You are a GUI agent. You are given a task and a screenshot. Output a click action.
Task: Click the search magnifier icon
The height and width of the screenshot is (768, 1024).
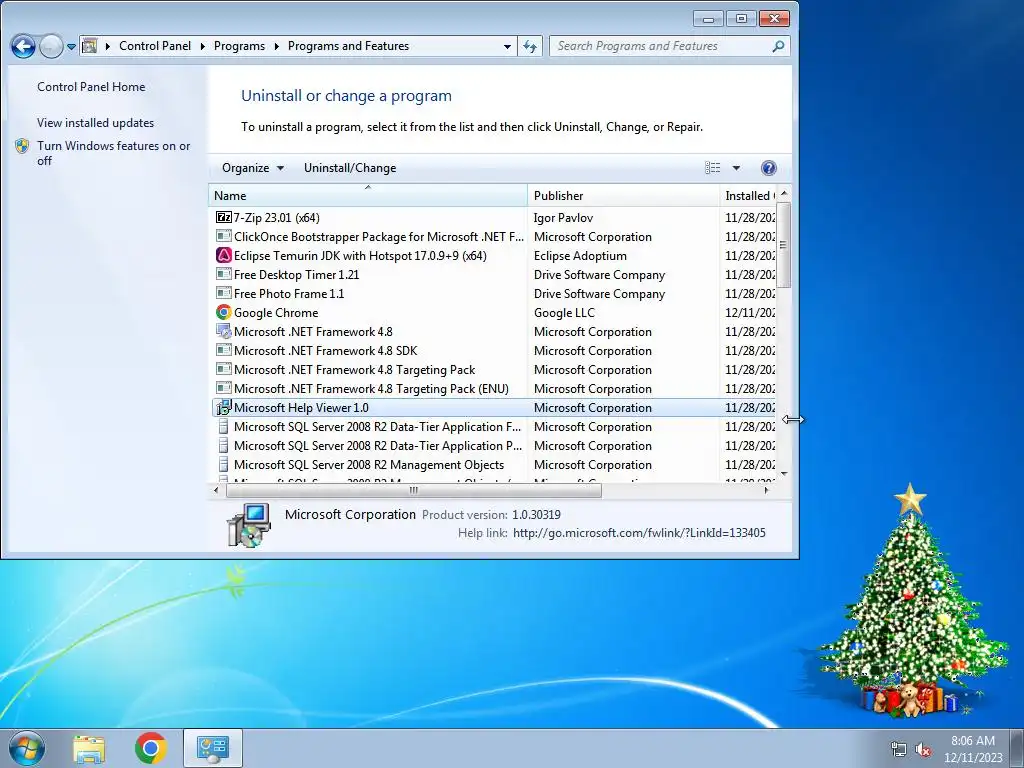[778, 46]
